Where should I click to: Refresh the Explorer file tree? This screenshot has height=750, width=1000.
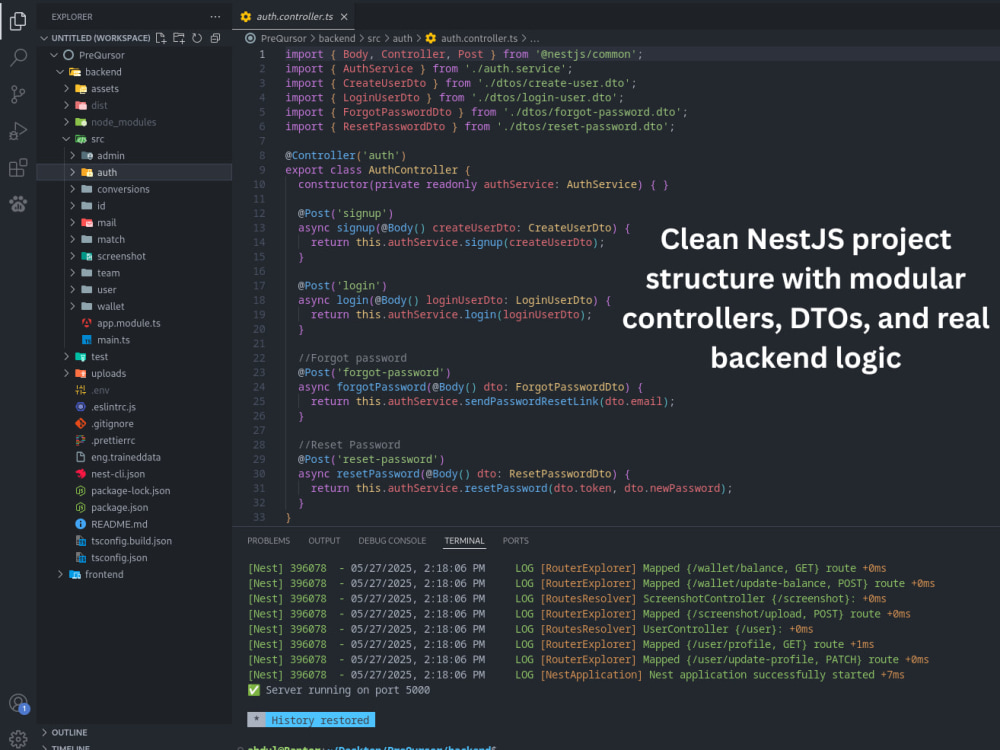coord(197,38)
